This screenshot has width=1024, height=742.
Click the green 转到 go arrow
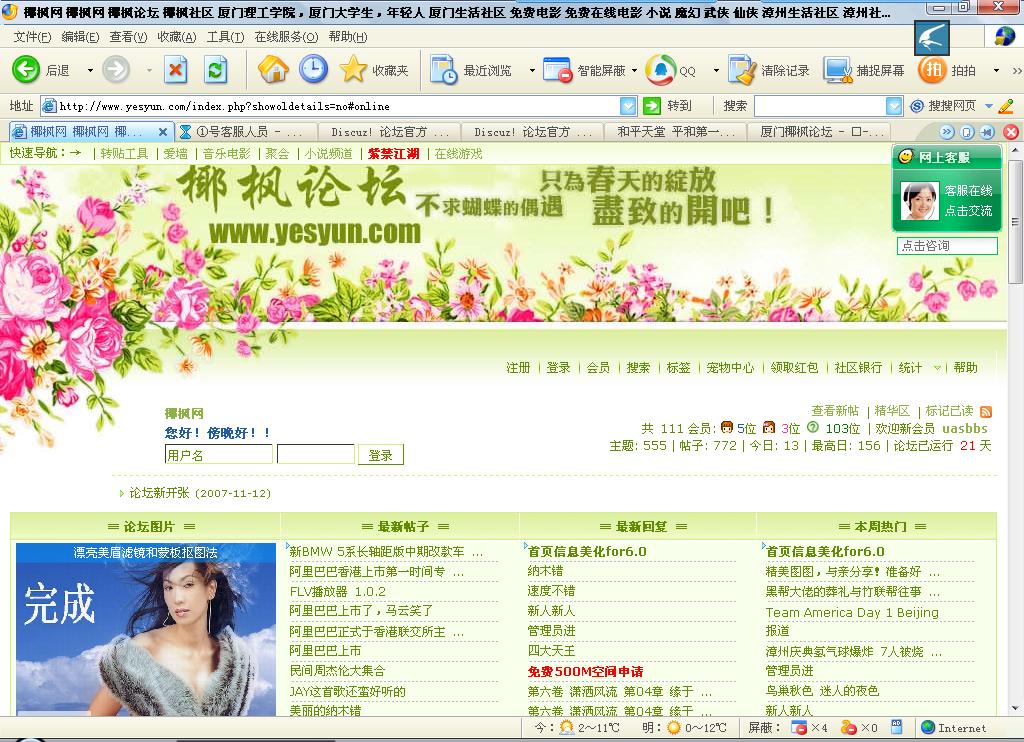coord(652,106)
